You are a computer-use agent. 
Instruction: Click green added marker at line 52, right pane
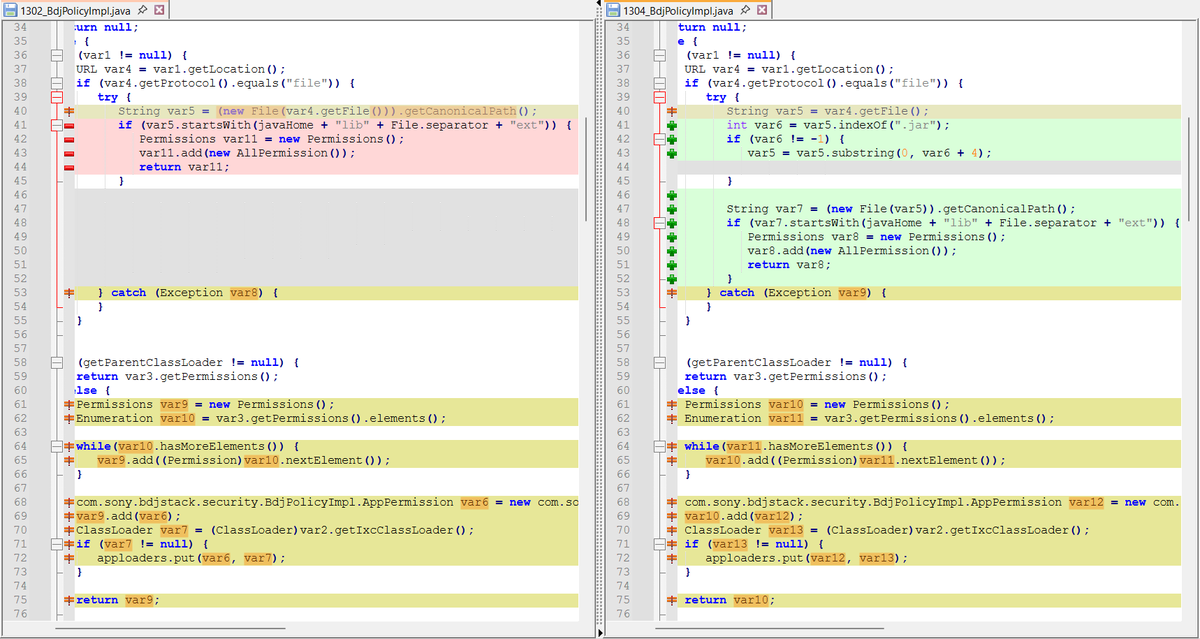(673, 279)
